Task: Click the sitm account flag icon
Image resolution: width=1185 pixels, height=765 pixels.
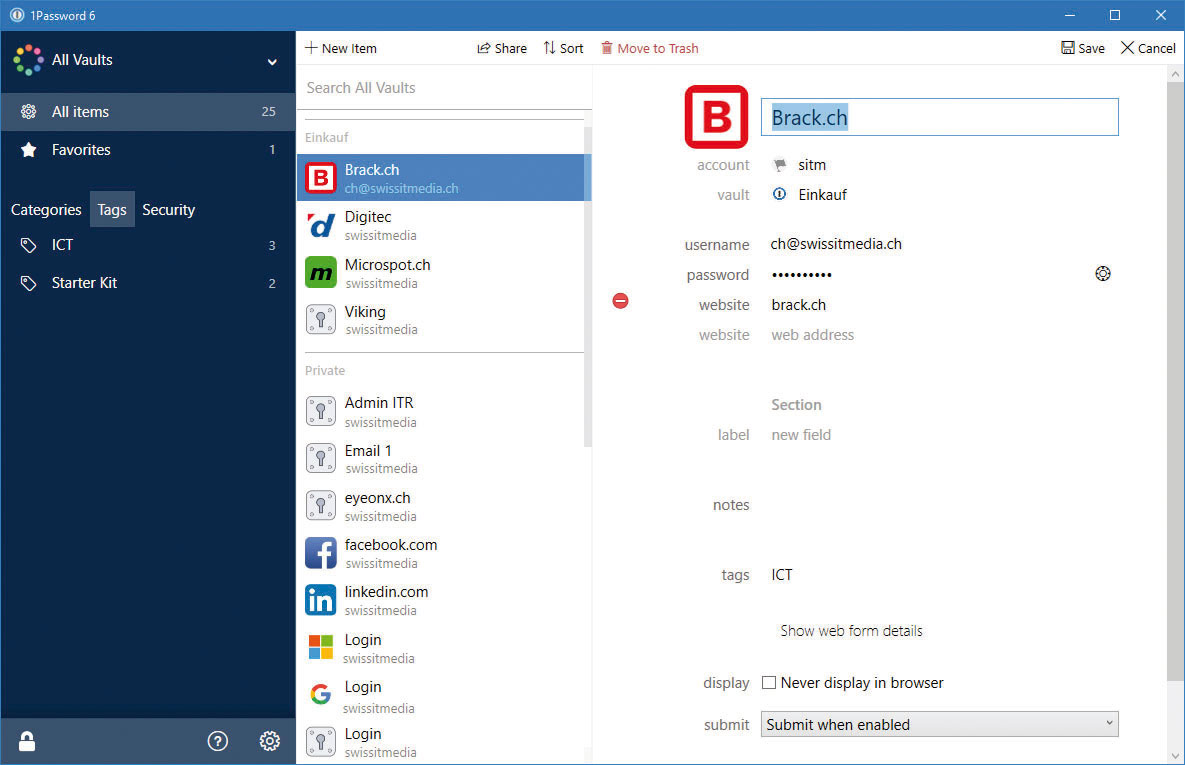Action: point(780,165)
